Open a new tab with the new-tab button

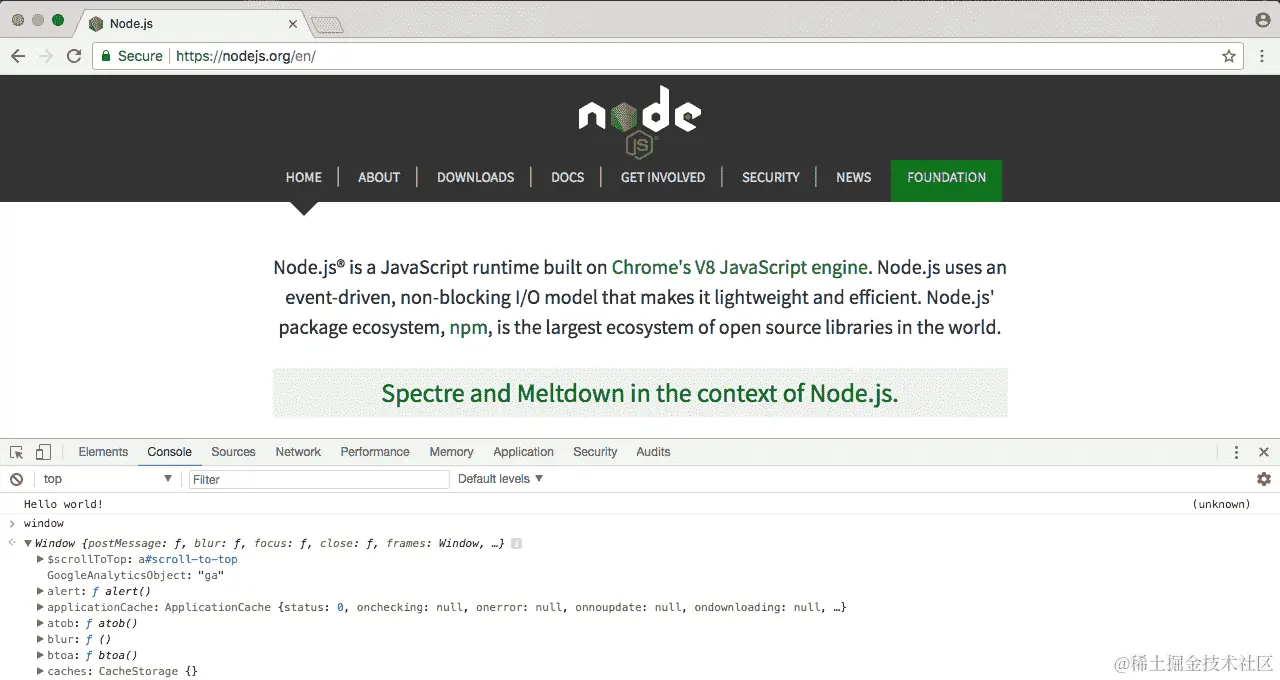(x=327, y=25)
